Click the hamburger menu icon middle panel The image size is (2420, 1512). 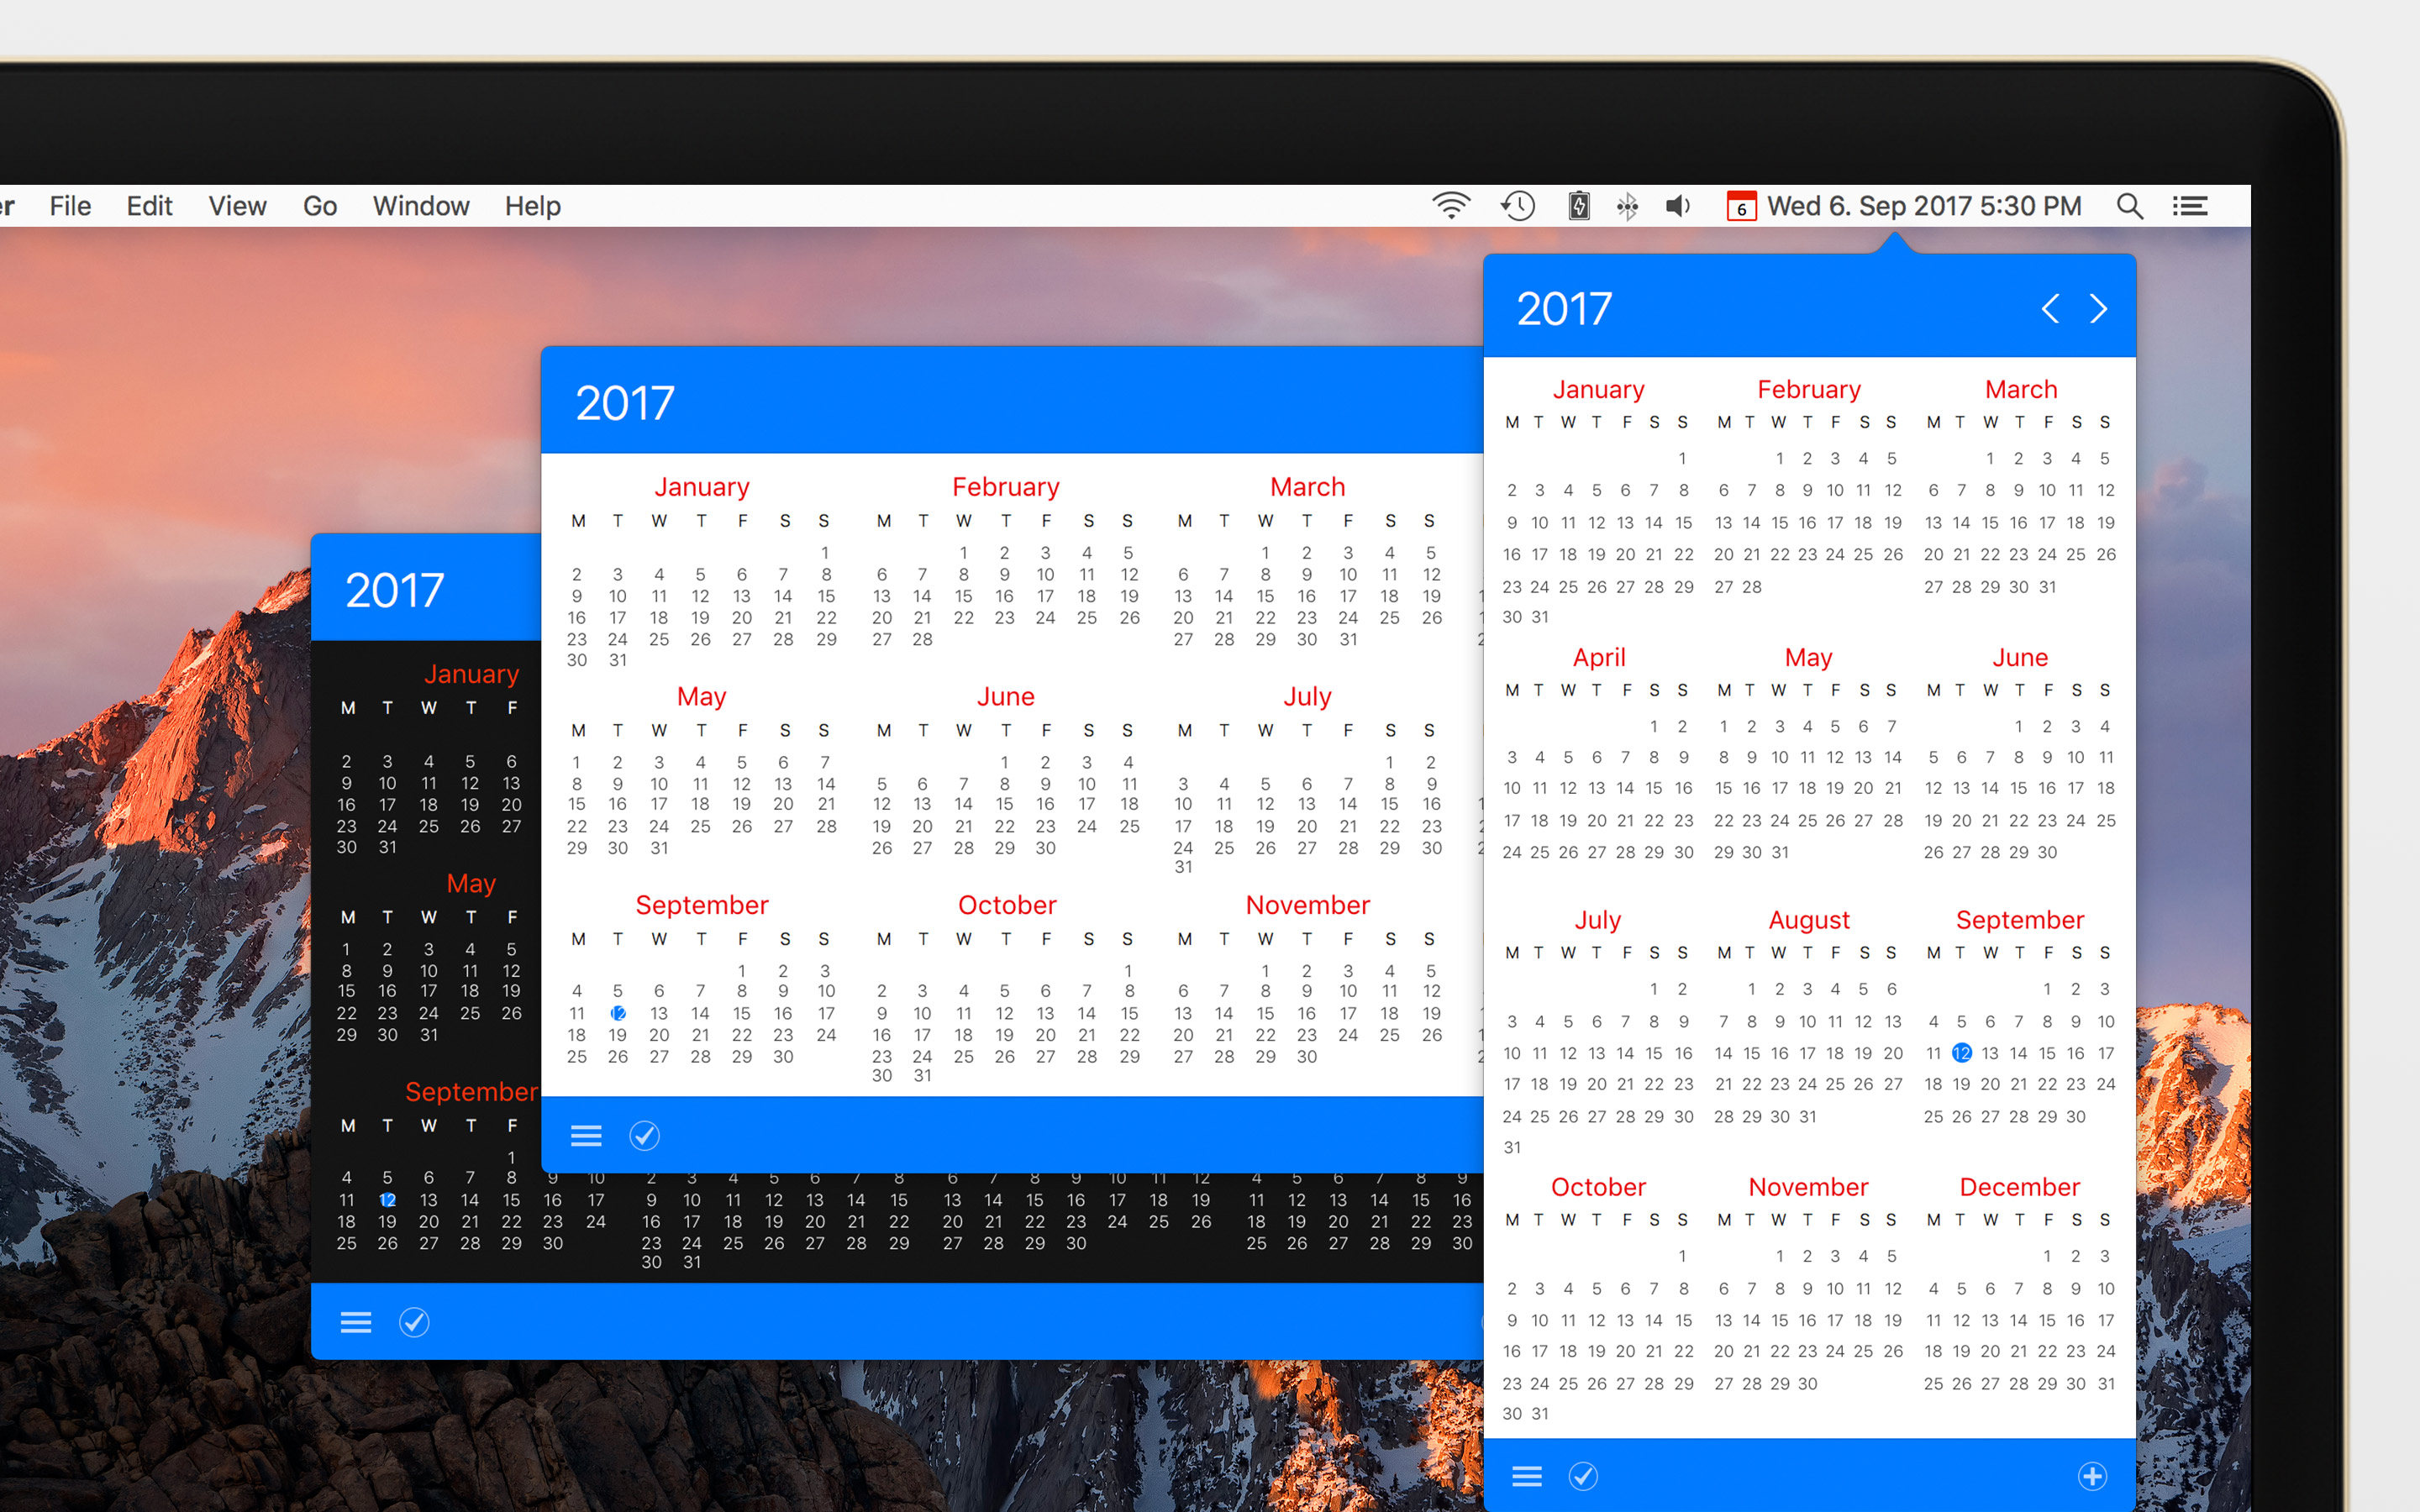coord(587,1136)
